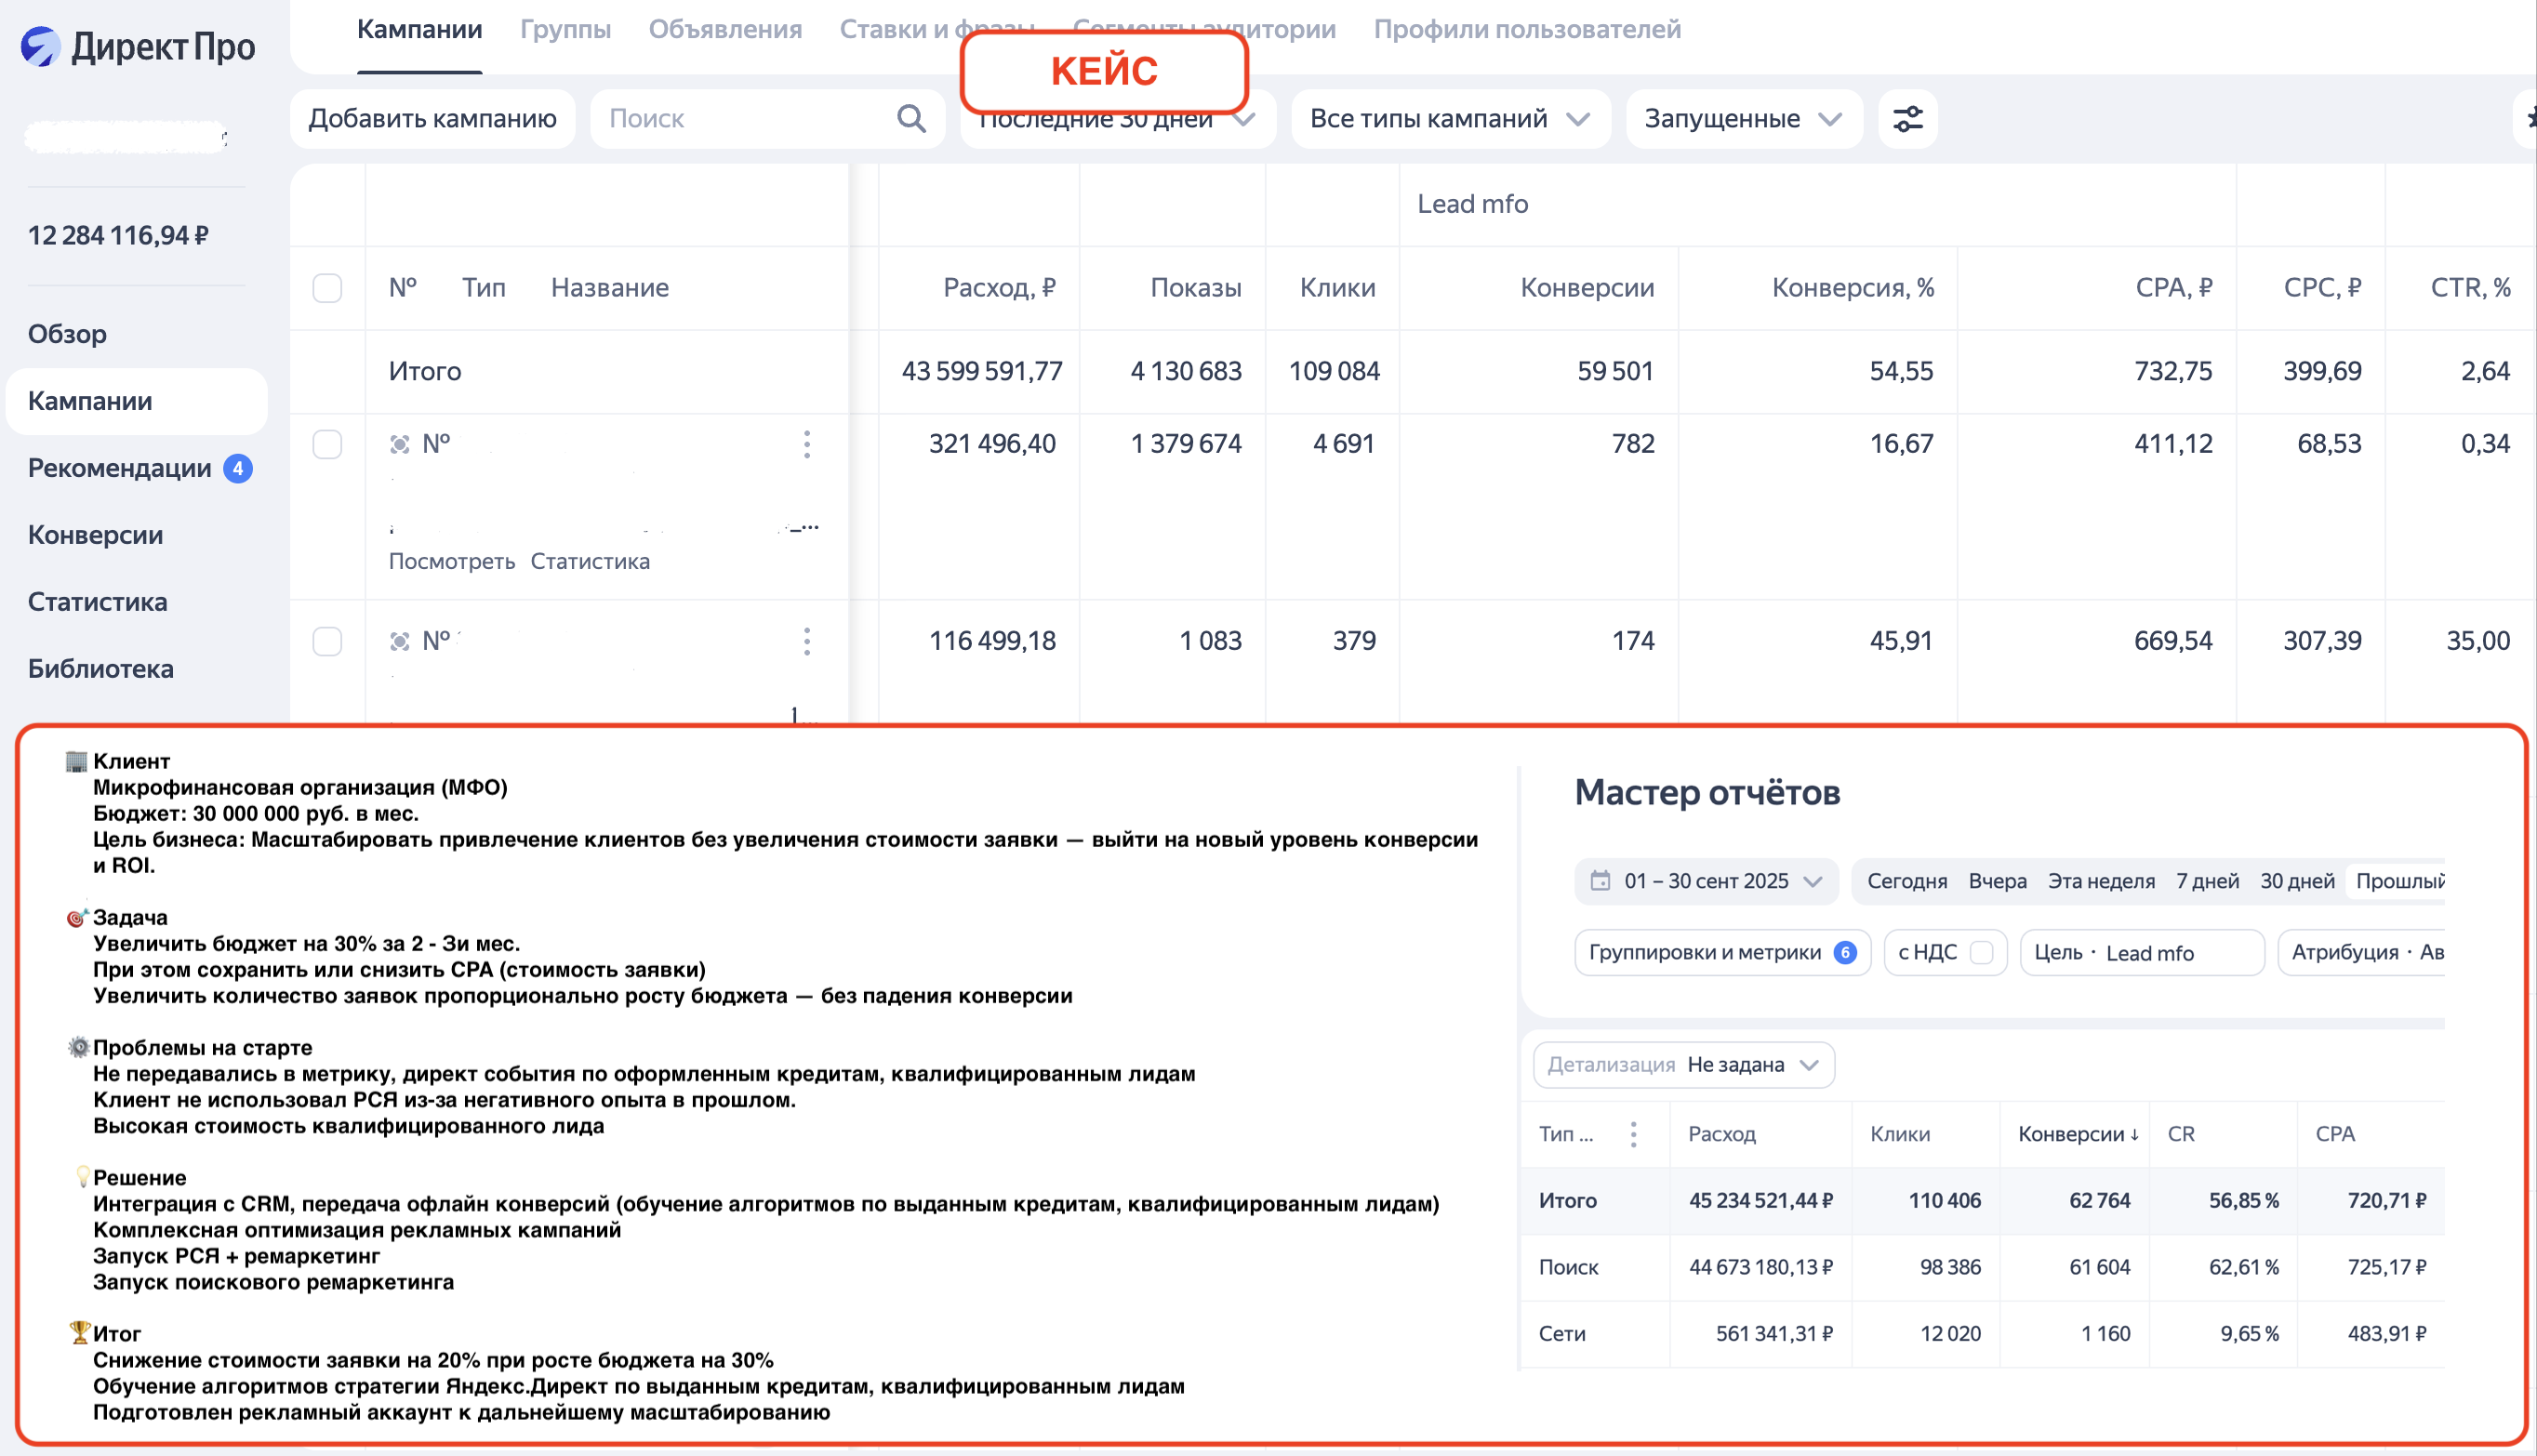
Task: Switch to the Группы tab
Action: [565, 30]
